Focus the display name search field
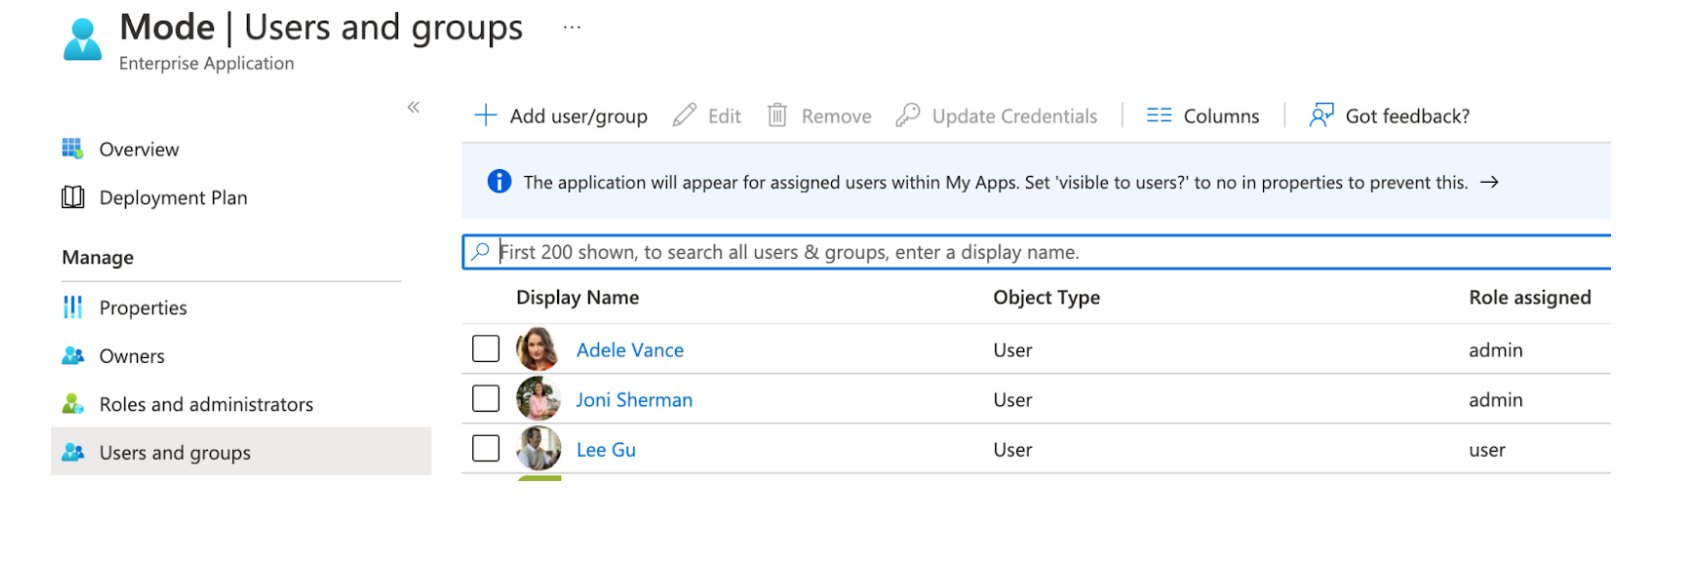 (1036, 252)
